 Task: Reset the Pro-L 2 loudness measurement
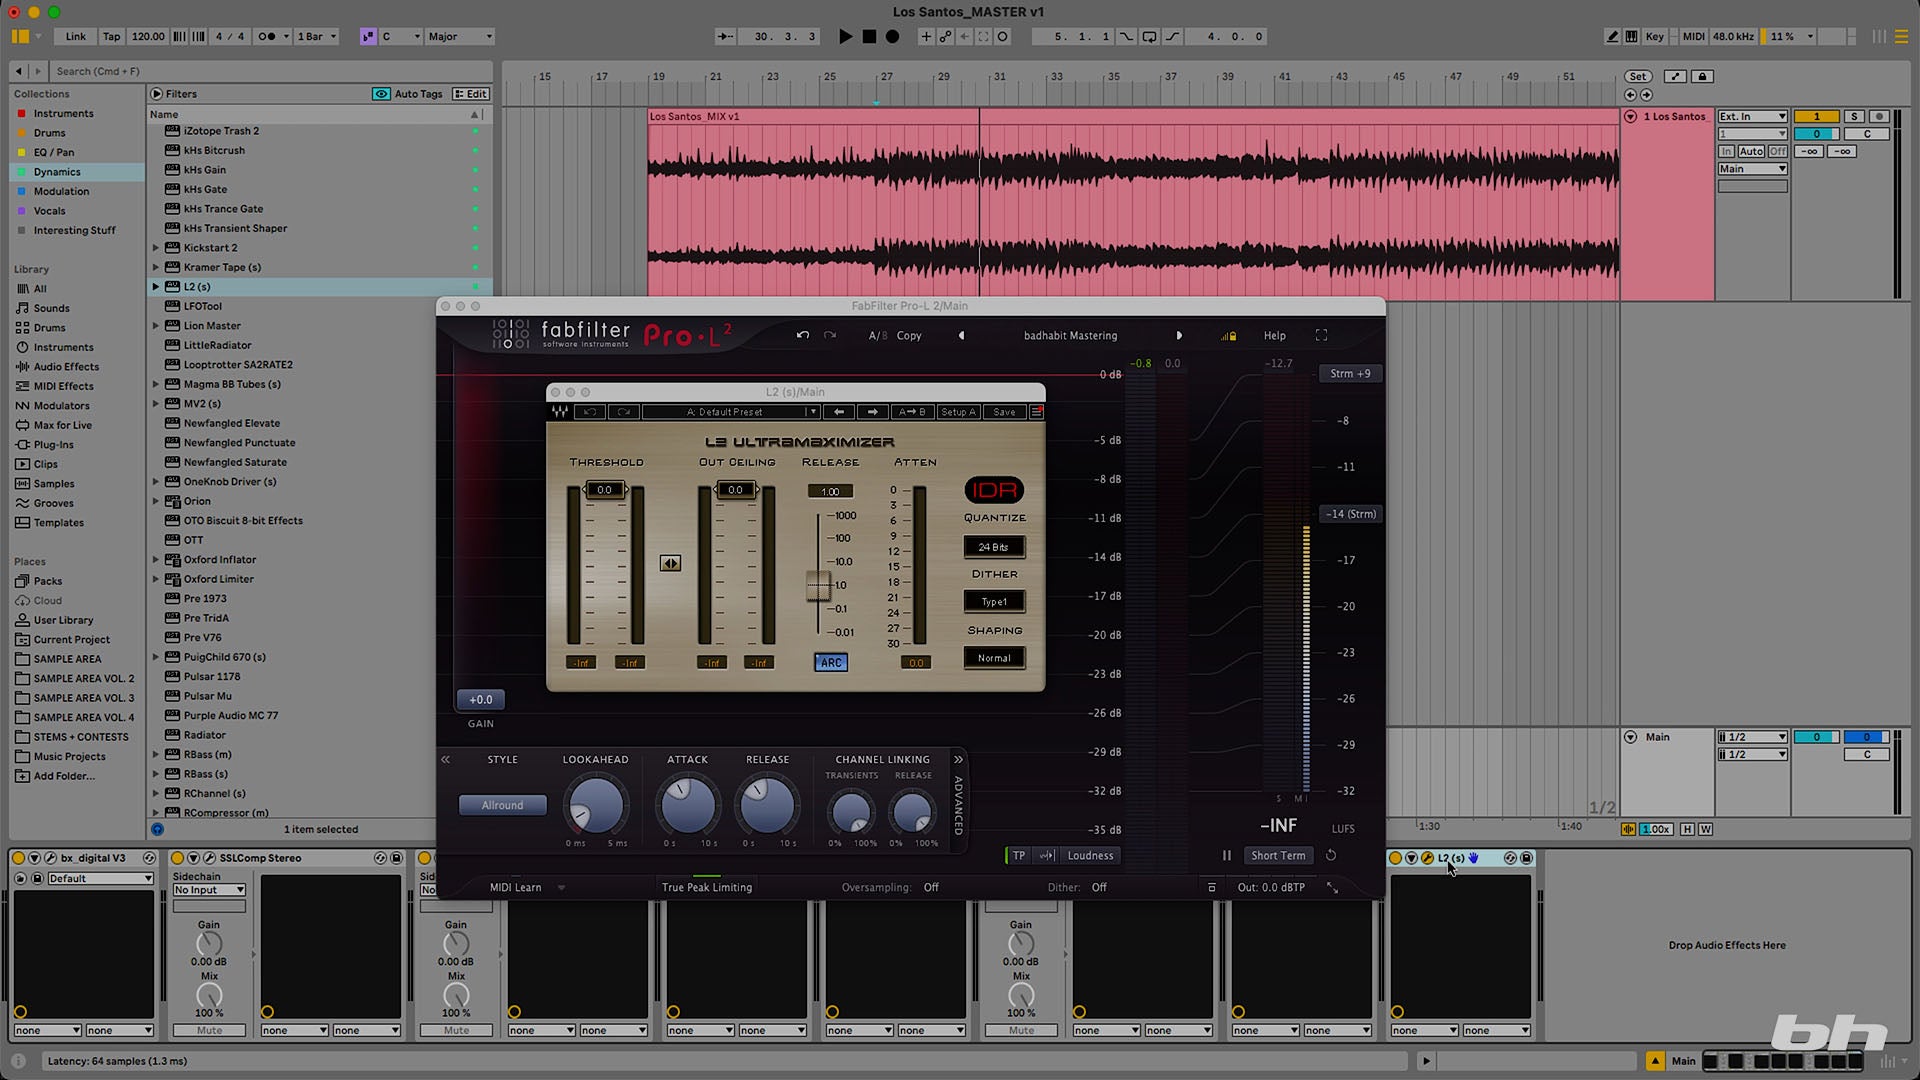click(1331, 856)
